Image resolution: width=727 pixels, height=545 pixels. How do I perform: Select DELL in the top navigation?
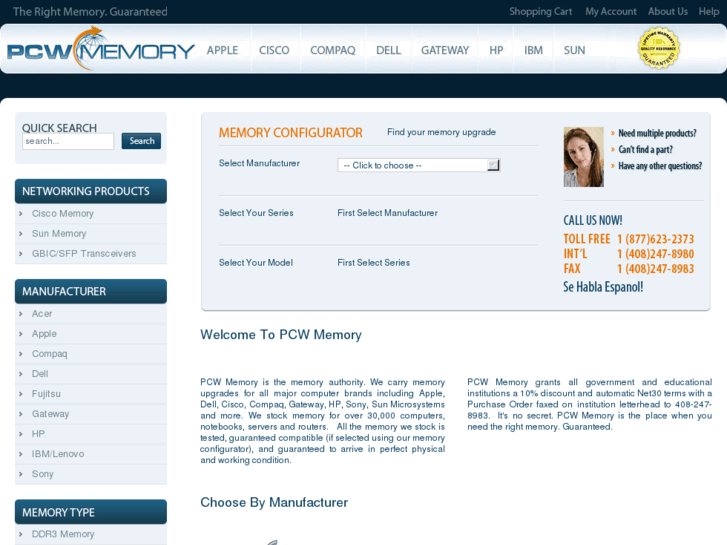tap(389, 50)
